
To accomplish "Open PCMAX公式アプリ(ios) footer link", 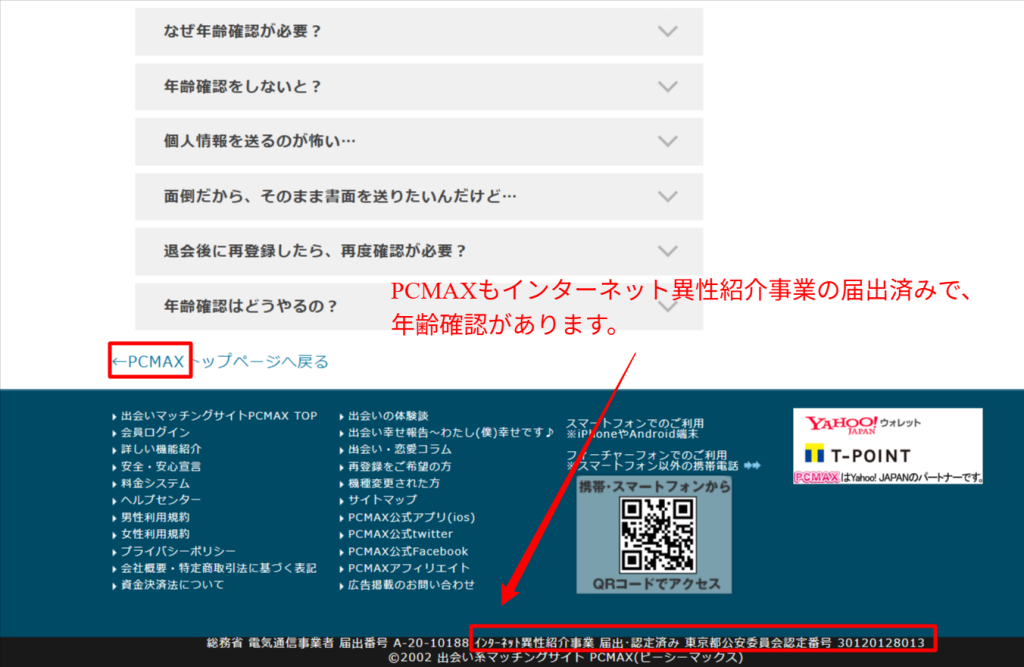I will coord(411,517).
